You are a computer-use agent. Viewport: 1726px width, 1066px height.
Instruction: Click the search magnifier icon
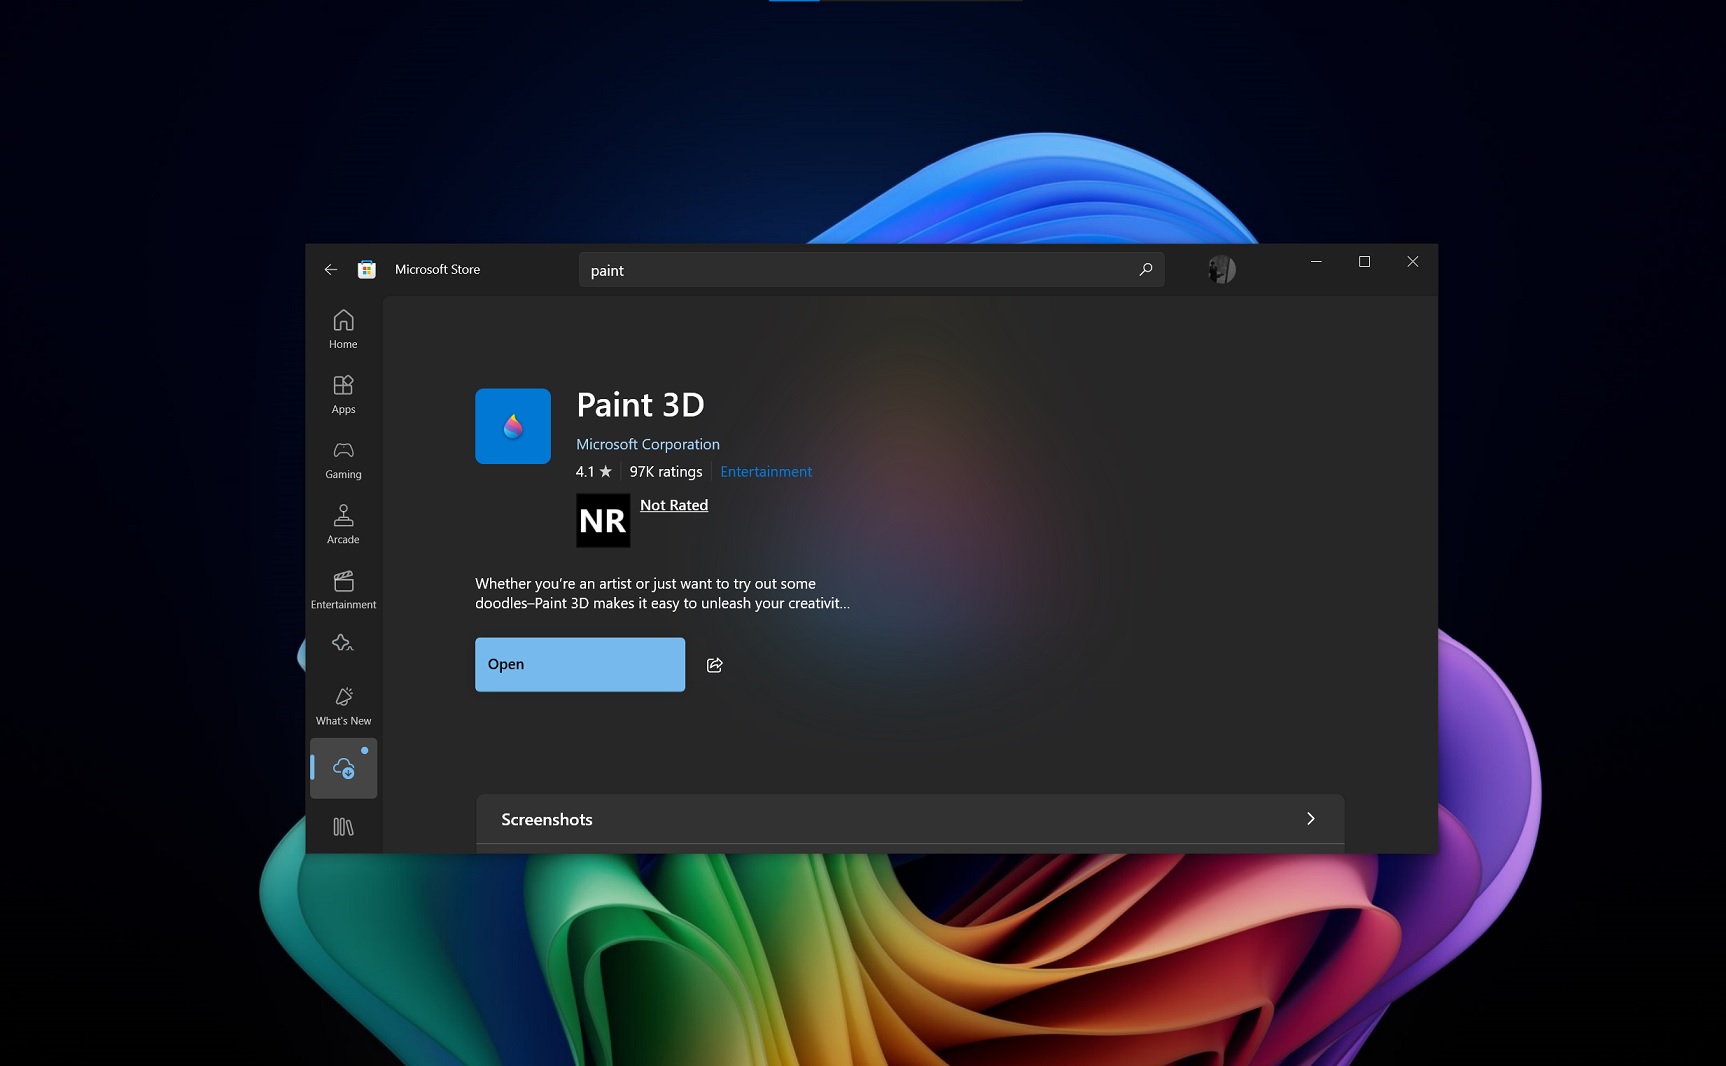point(1146,270)
